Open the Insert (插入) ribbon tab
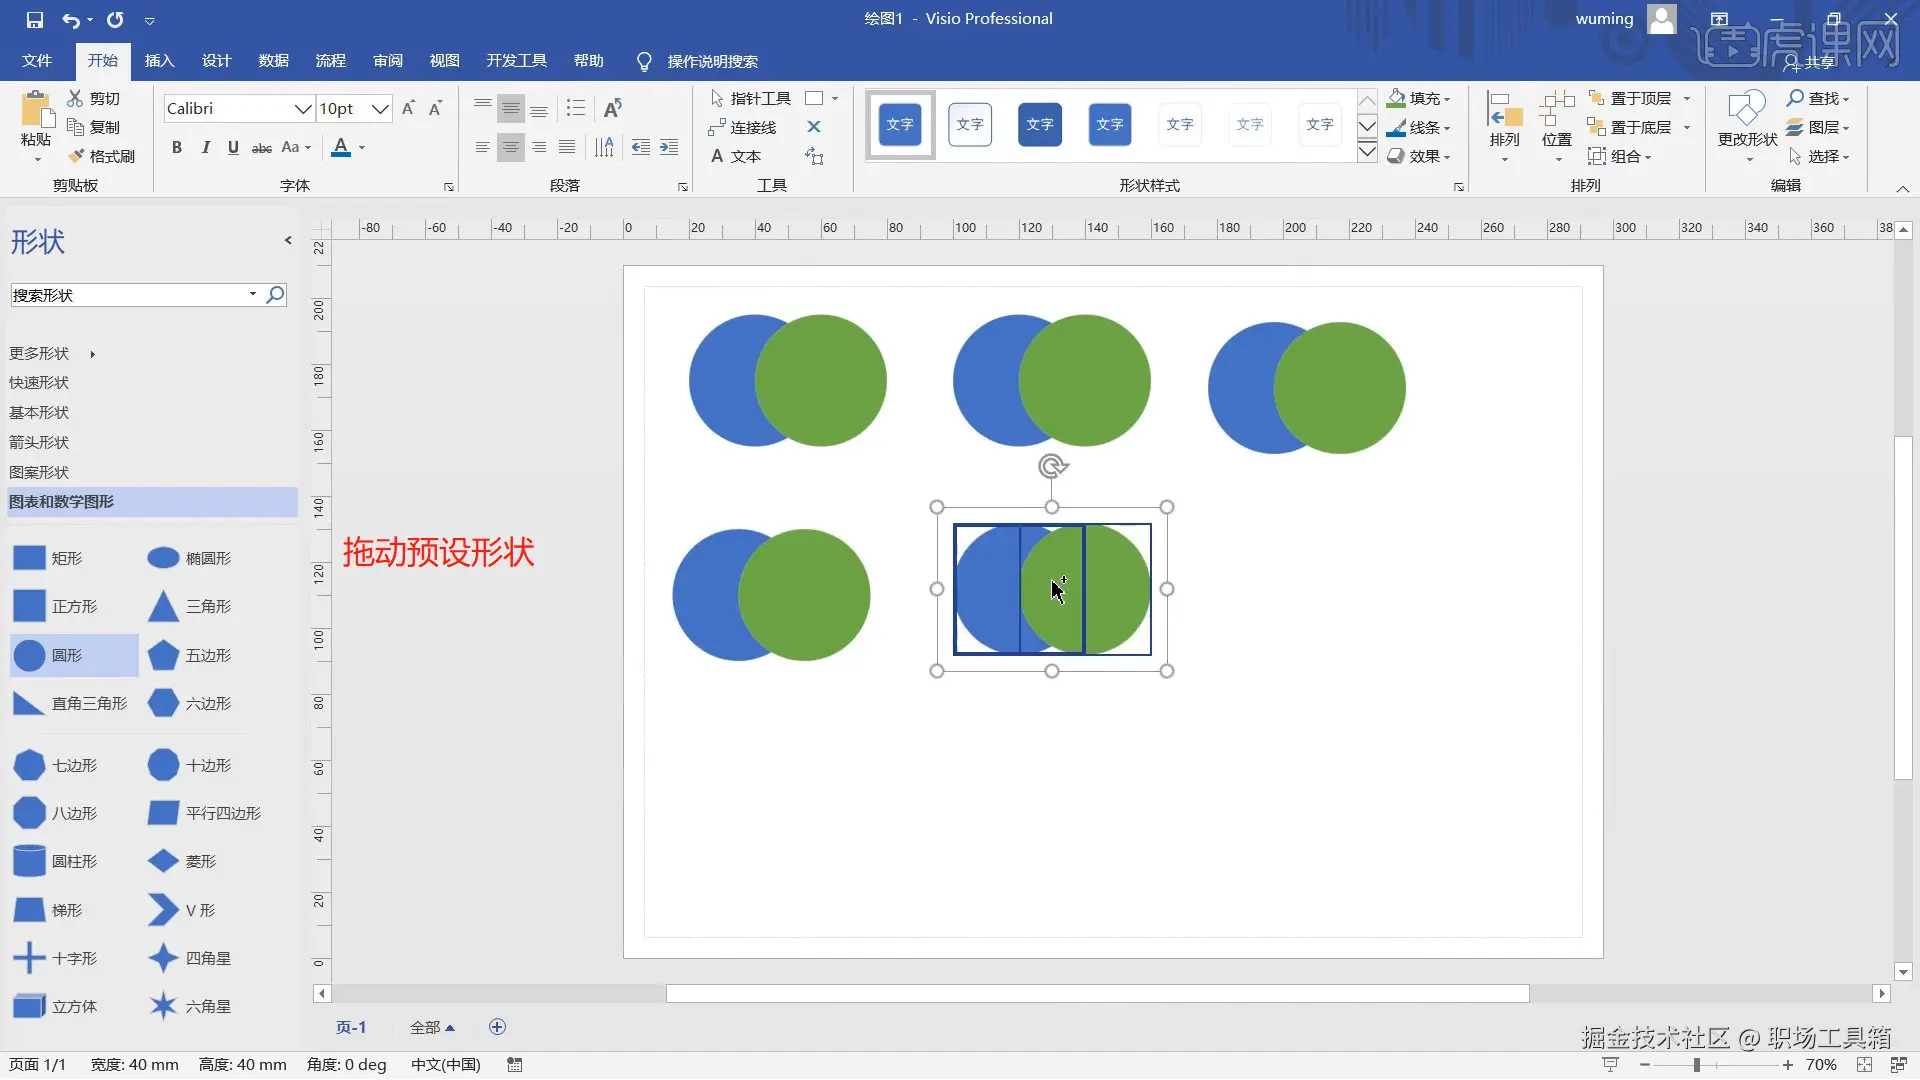The height and width of the screenshot is (1080, 1920). tap(159, 61)
